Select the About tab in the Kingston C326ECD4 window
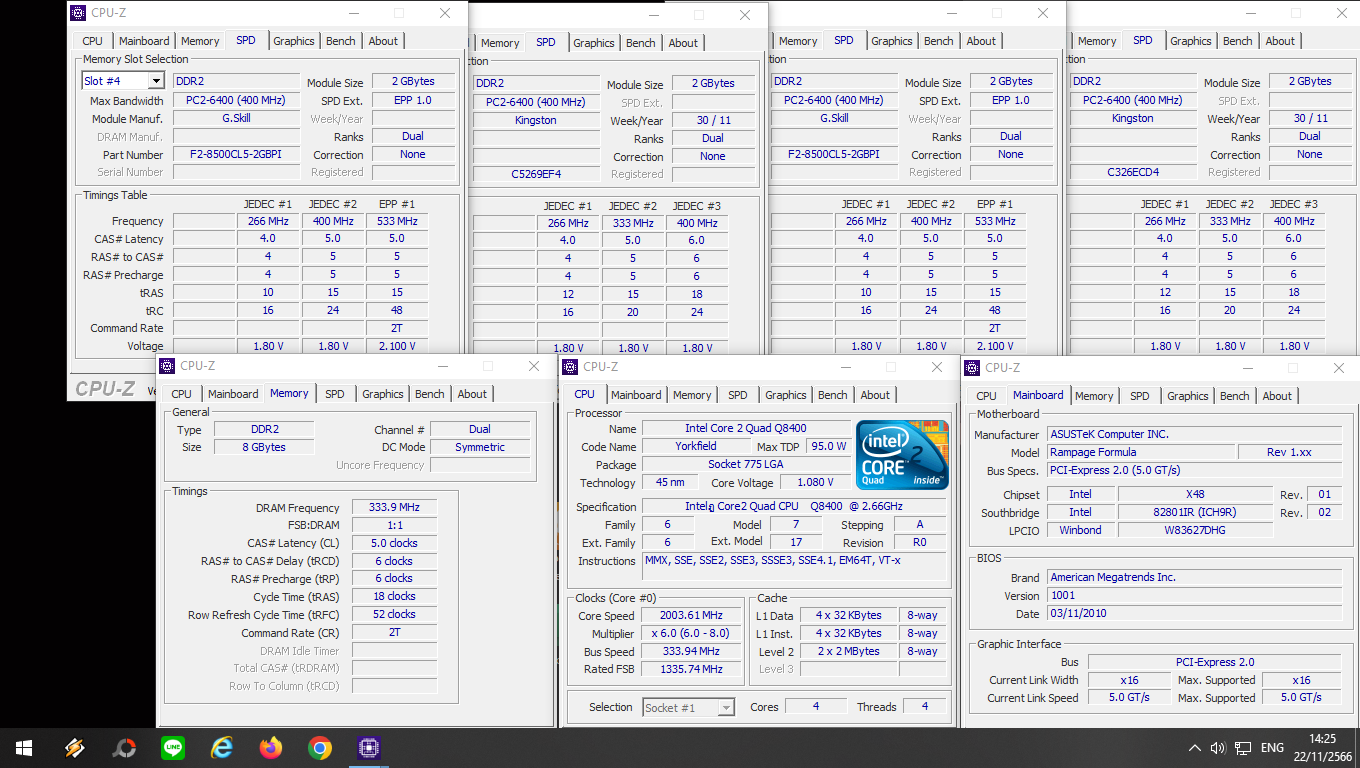 tap(1280, 41)
